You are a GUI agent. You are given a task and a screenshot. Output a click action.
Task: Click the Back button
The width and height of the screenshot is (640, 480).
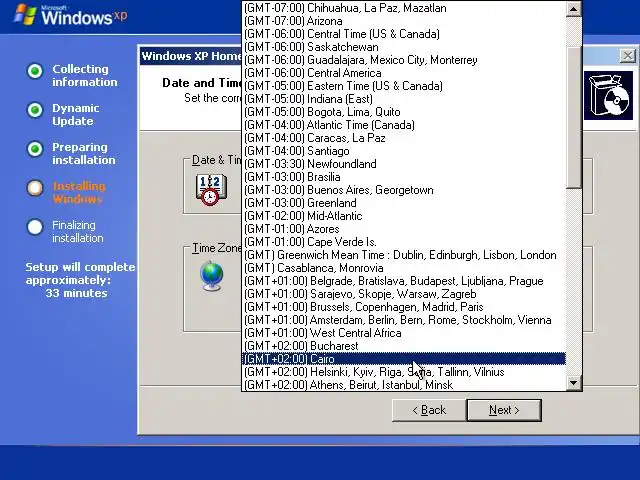tap(429, 410)
